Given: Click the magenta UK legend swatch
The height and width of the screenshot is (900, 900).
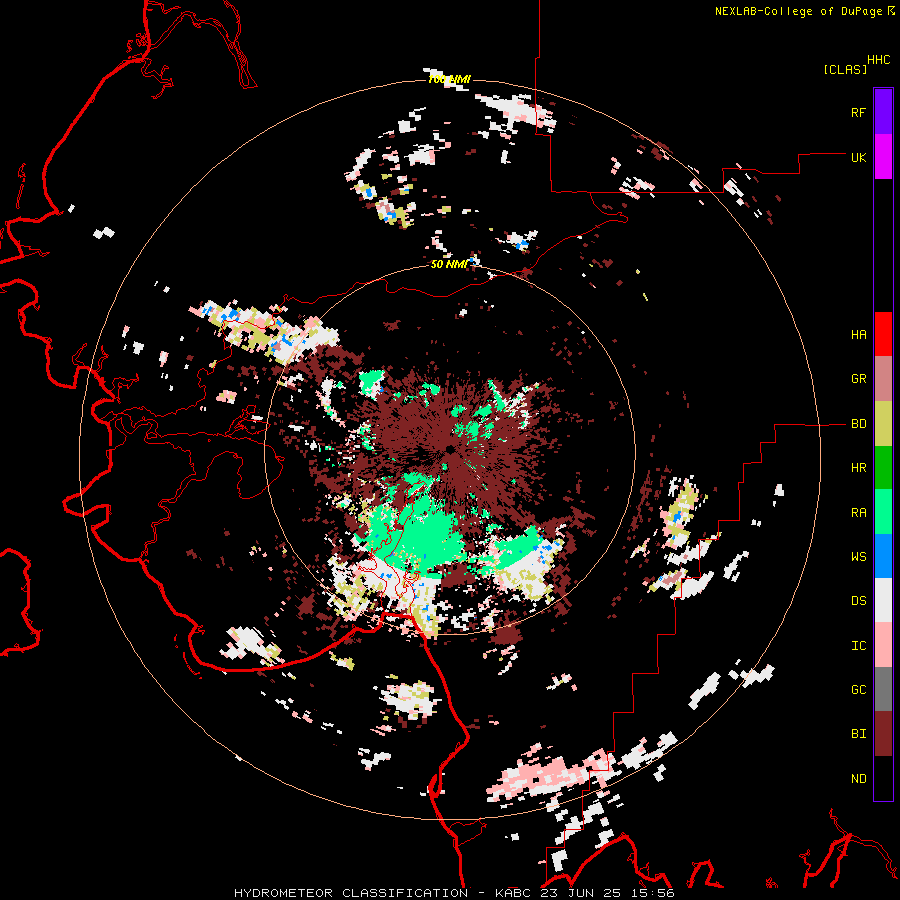Looking at the screenshot, I should click(x=883, y=157).
